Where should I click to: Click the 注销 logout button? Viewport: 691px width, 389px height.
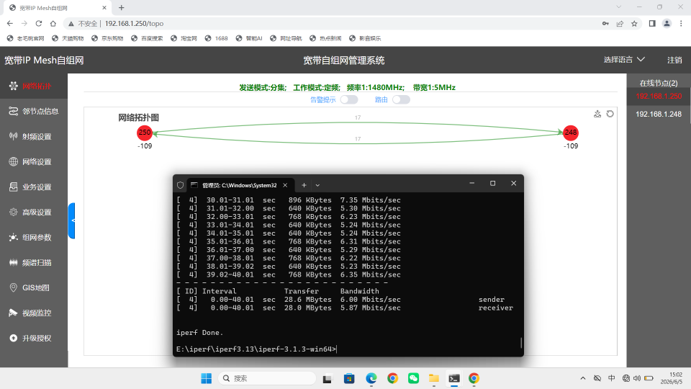coord(674,60)
